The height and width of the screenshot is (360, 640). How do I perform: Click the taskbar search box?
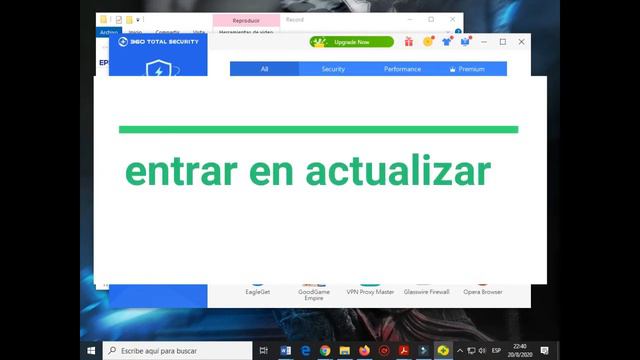click(x=177, y=351)
